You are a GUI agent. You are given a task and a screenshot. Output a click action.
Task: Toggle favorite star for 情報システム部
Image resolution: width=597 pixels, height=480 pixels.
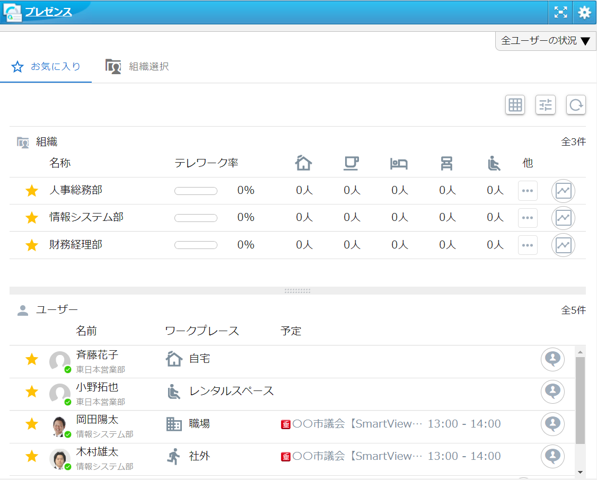pos(32,218)
